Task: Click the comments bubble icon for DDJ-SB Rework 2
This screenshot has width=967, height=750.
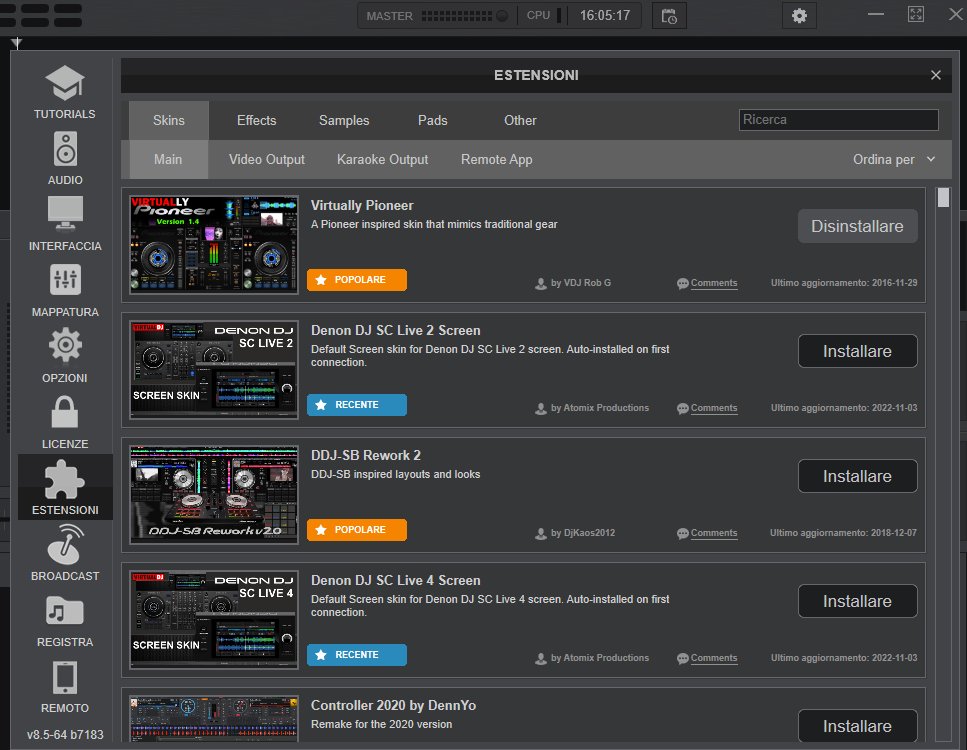Action: coord(683,534)
